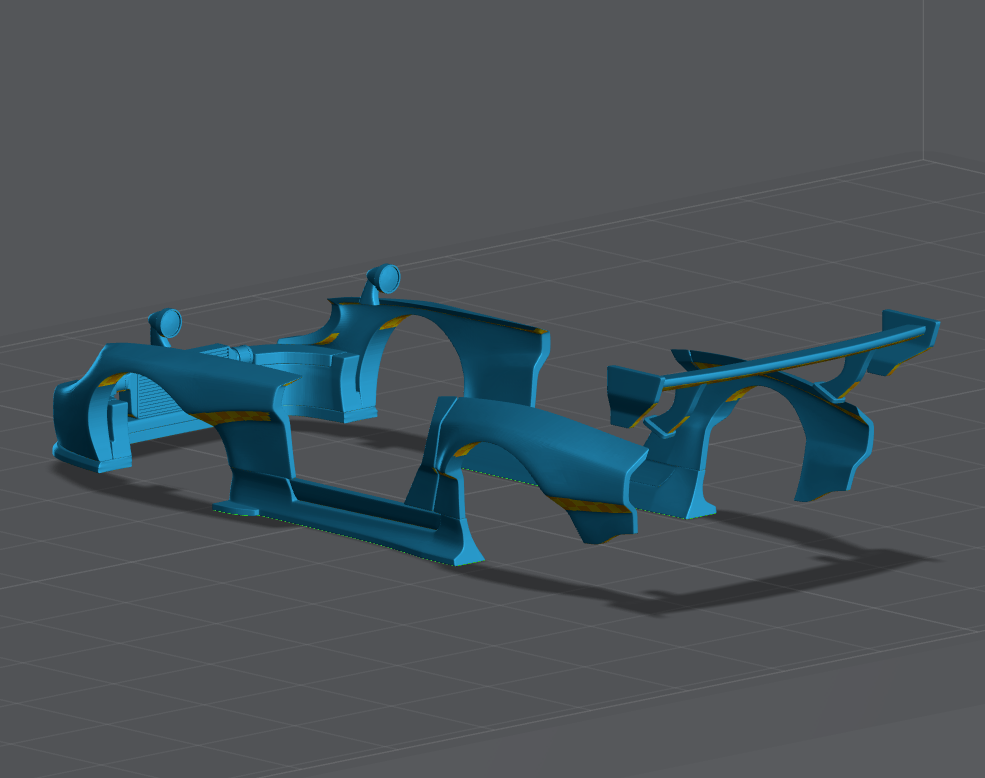Select the rear left fender flare
Viewport: 985px width, 778px height.
540,450
